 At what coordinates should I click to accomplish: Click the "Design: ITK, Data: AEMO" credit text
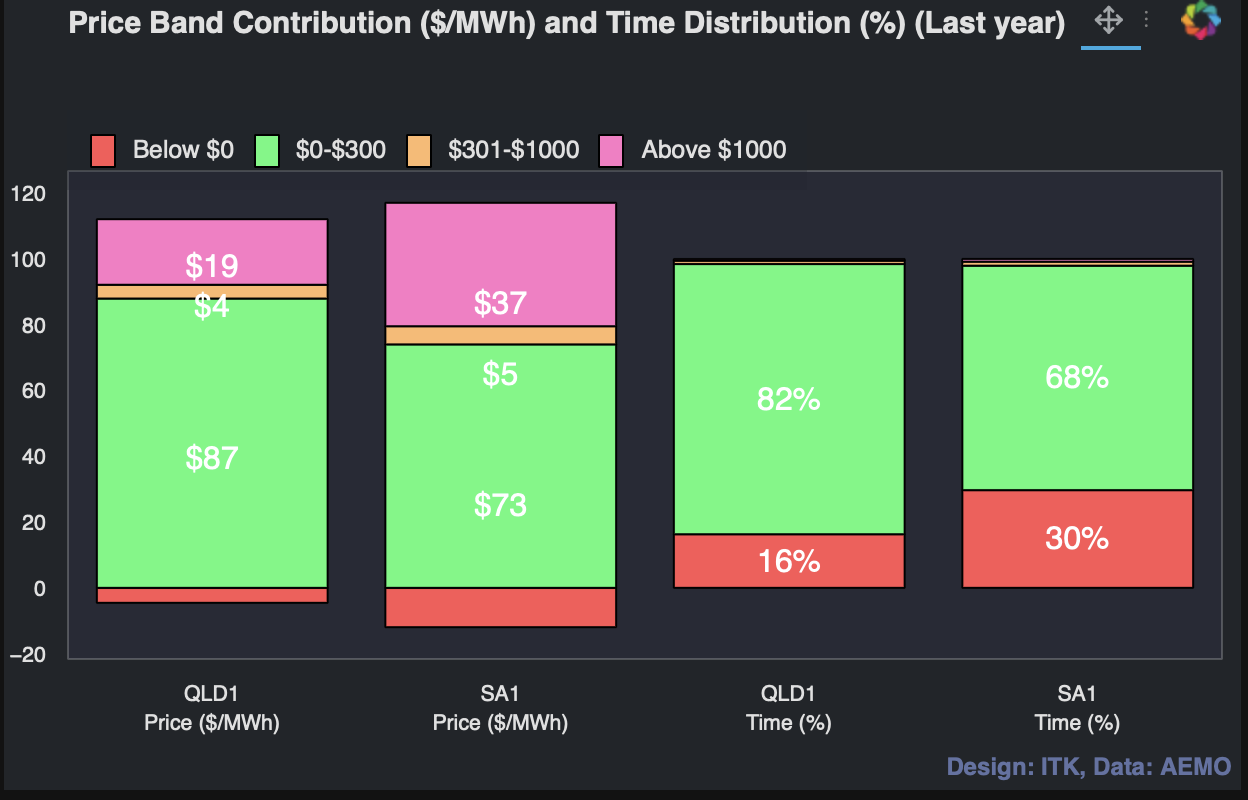click(1089, 767)
